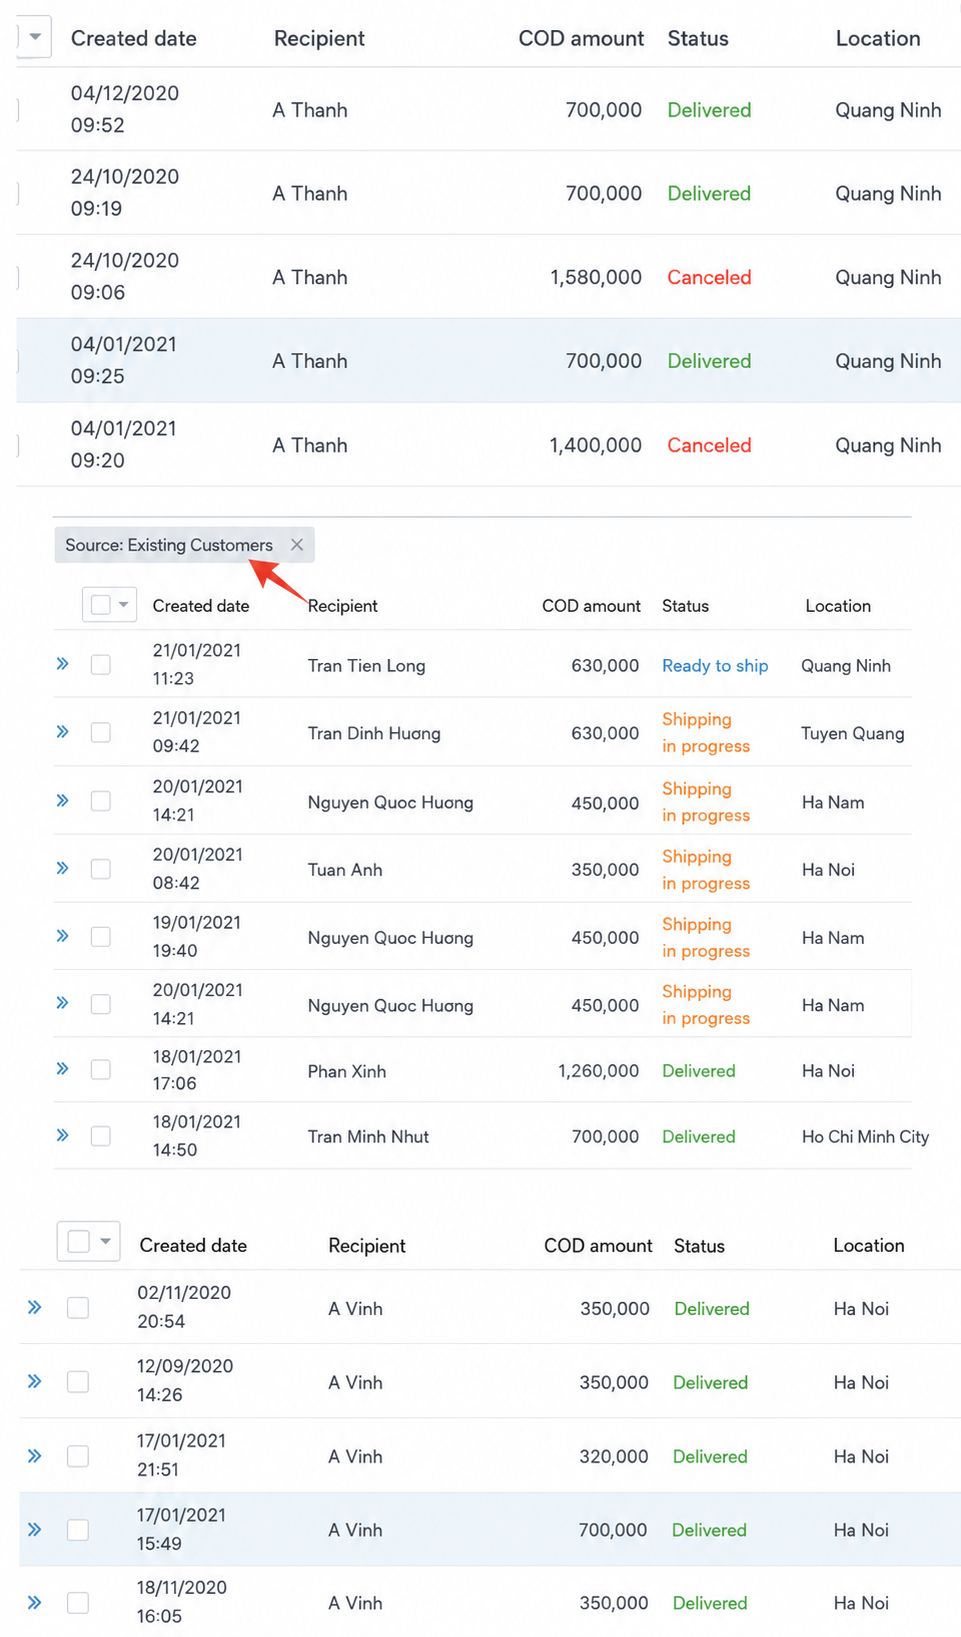Check the A Vinh 12/09/2020 order box
This screenshot has height=1637, width=961.
point(78,1382)
